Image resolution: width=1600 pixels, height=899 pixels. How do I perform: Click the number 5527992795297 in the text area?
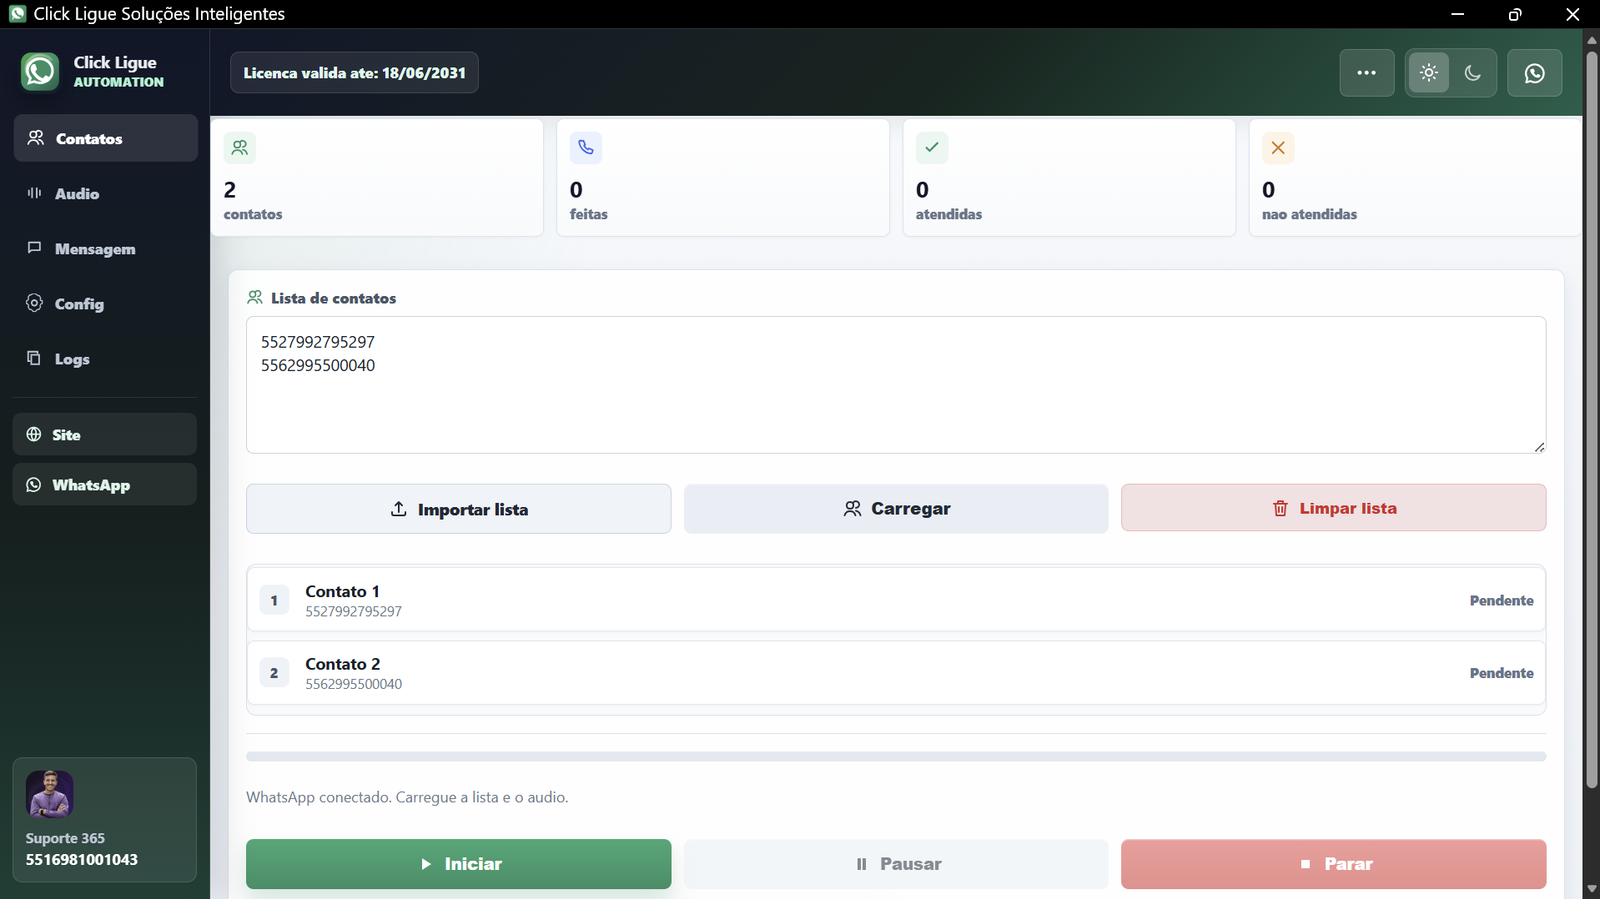pos(318,342)
